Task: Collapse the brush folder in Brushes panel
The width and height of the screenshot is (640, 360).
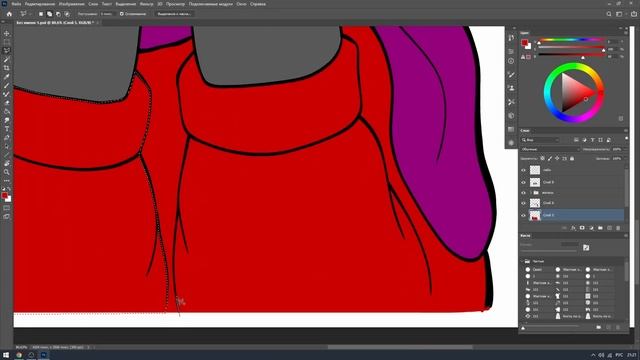Action: point(522,261)
